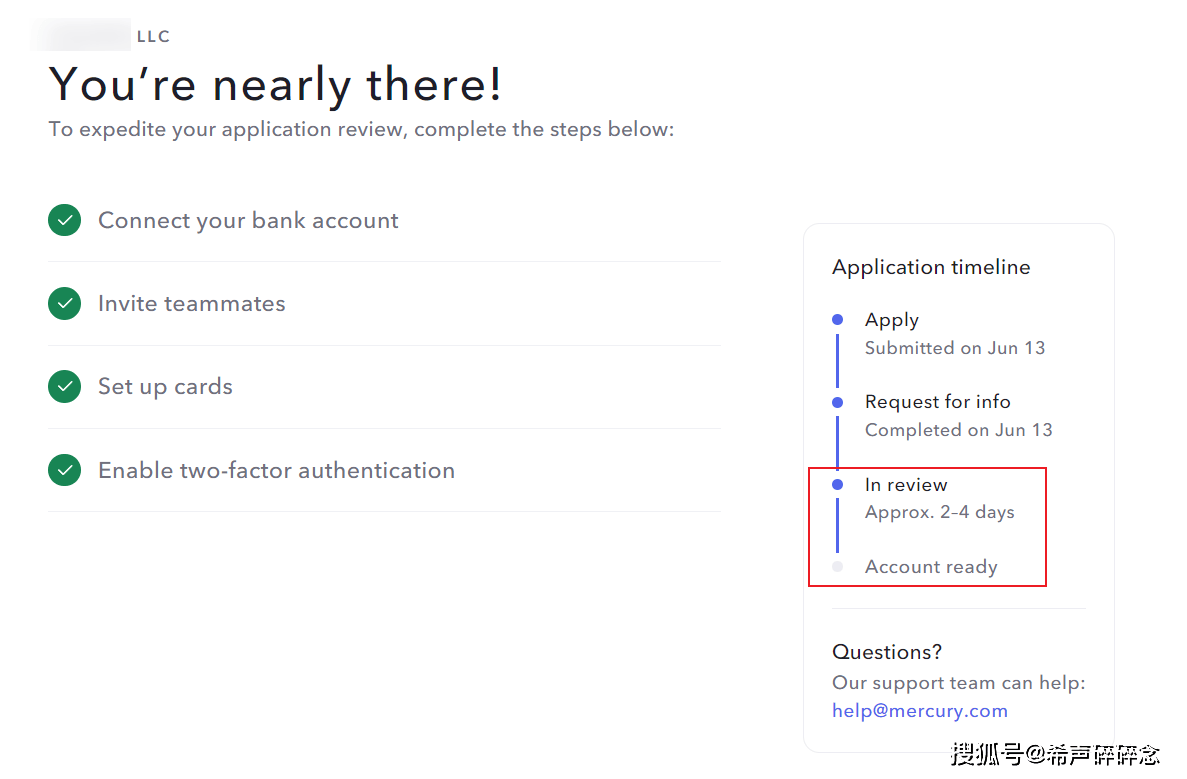Open Enable two-factor authentication step
This screenshot has height=779, width=1187.
(x=276, y=470)
